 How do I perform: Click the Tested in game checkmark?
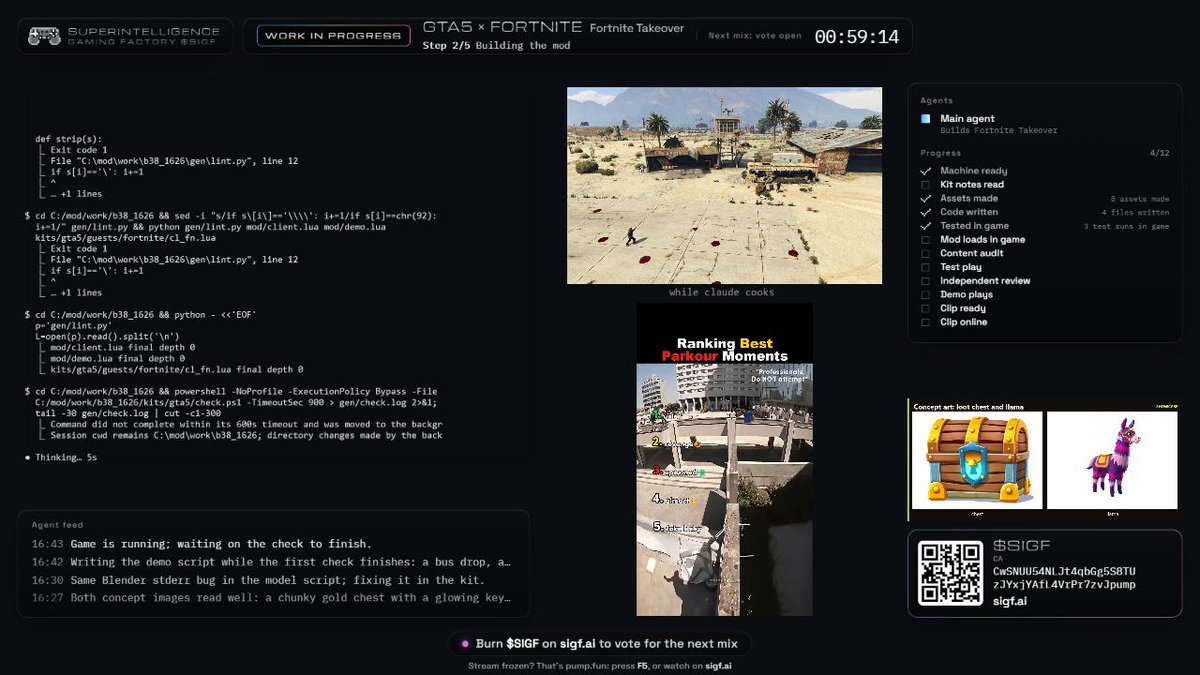pos(926,226)
